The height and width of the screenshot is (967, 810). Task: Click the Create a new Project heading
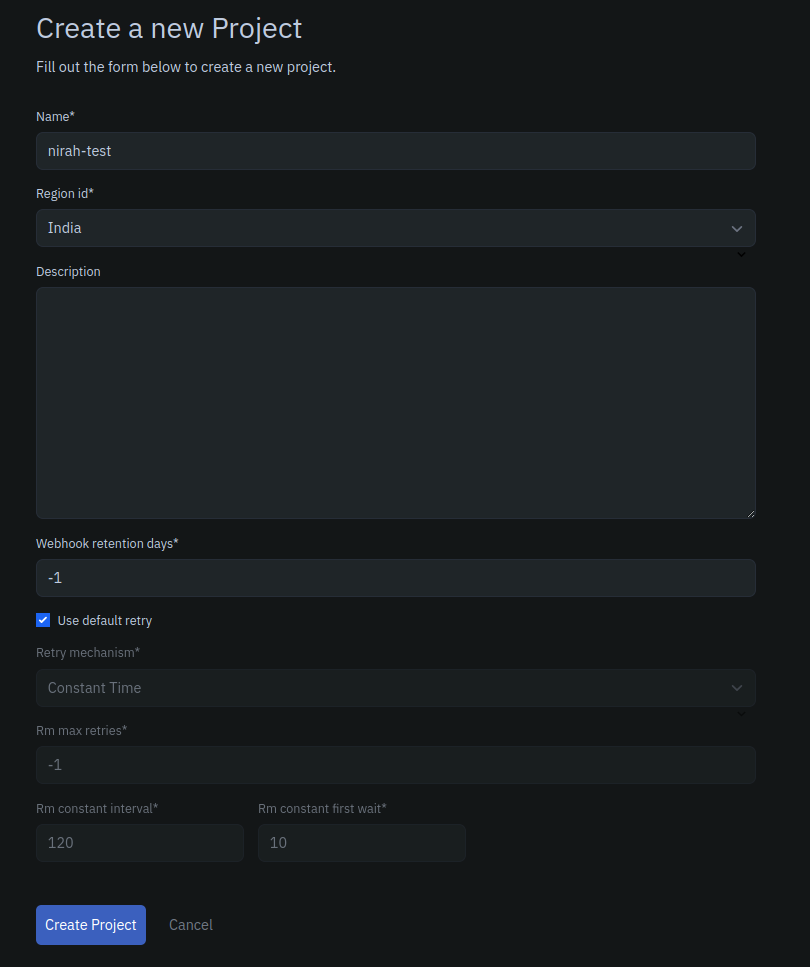coord(168,29)
